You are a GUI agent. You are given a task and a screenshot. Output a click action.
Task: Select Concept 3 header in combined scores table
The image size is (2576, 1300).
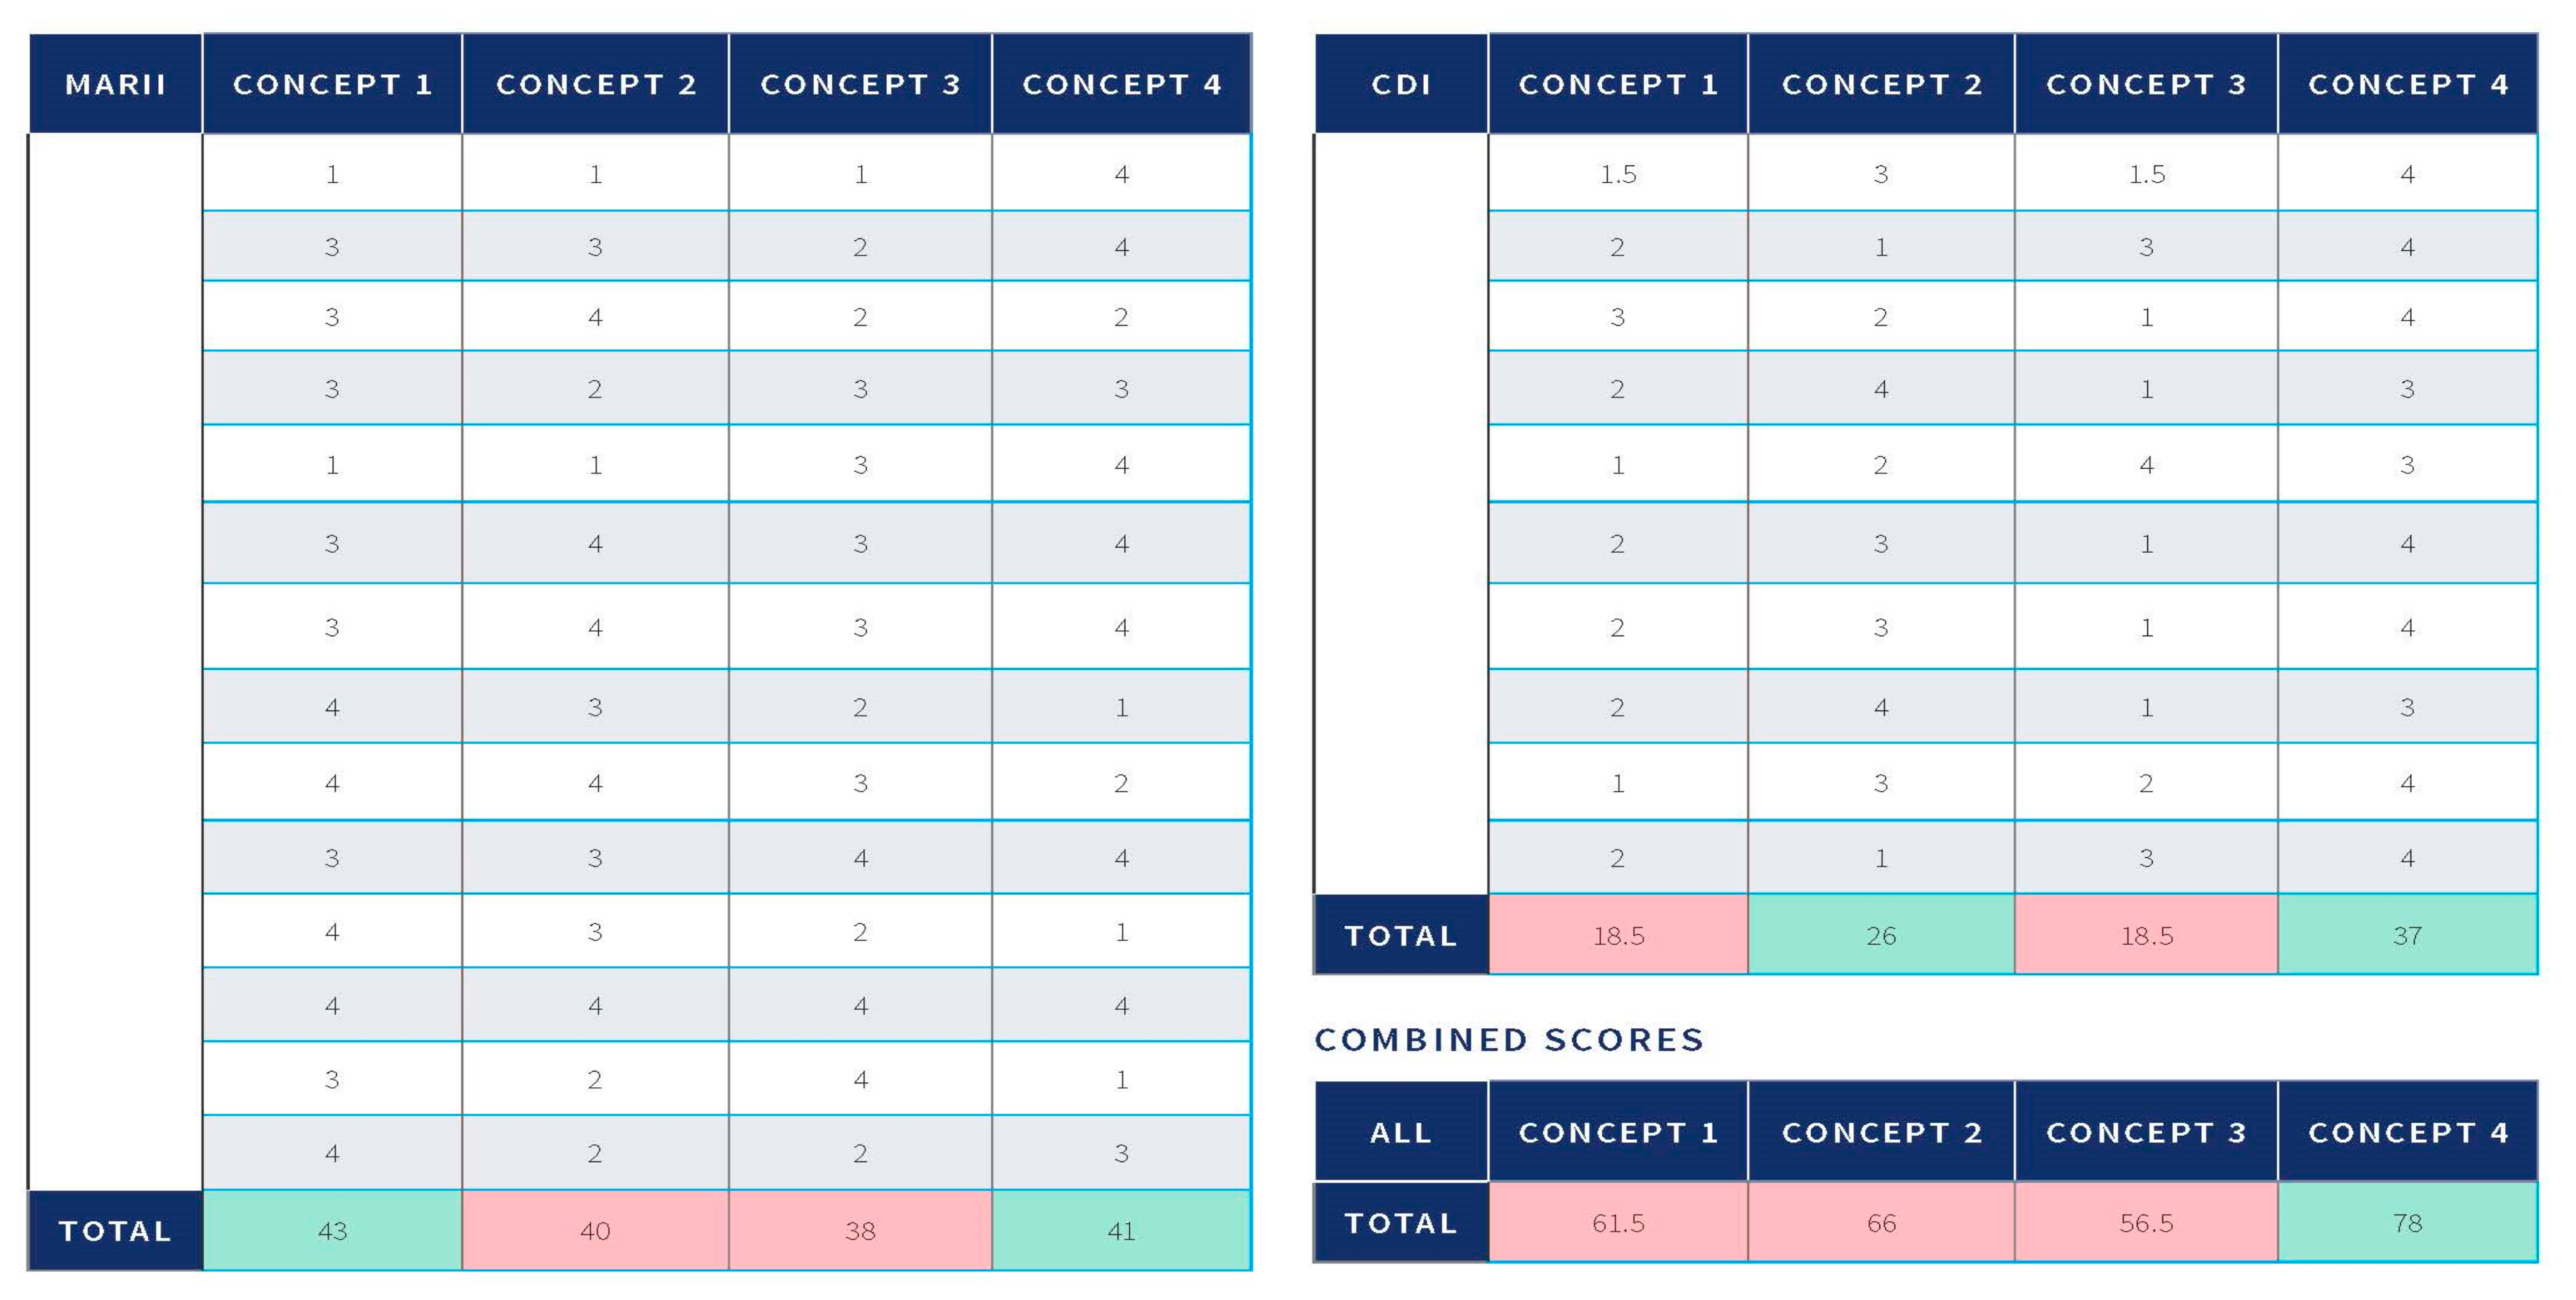(2146, 1132)
